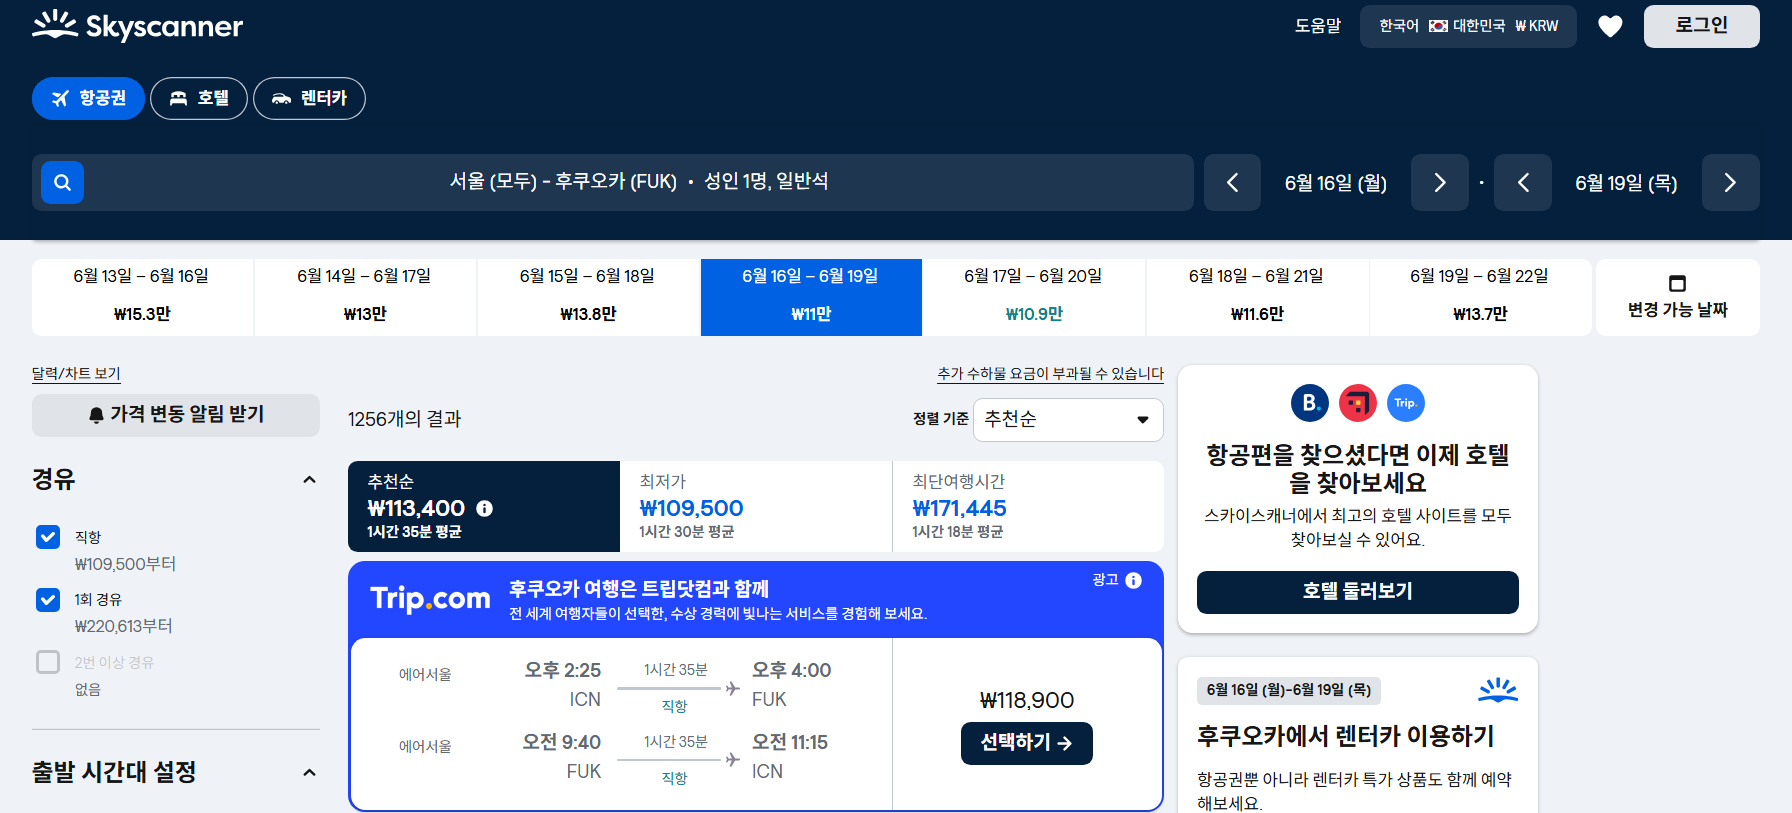Click the ₩220,613부터 one-stop price text

(x=124, y=626)
